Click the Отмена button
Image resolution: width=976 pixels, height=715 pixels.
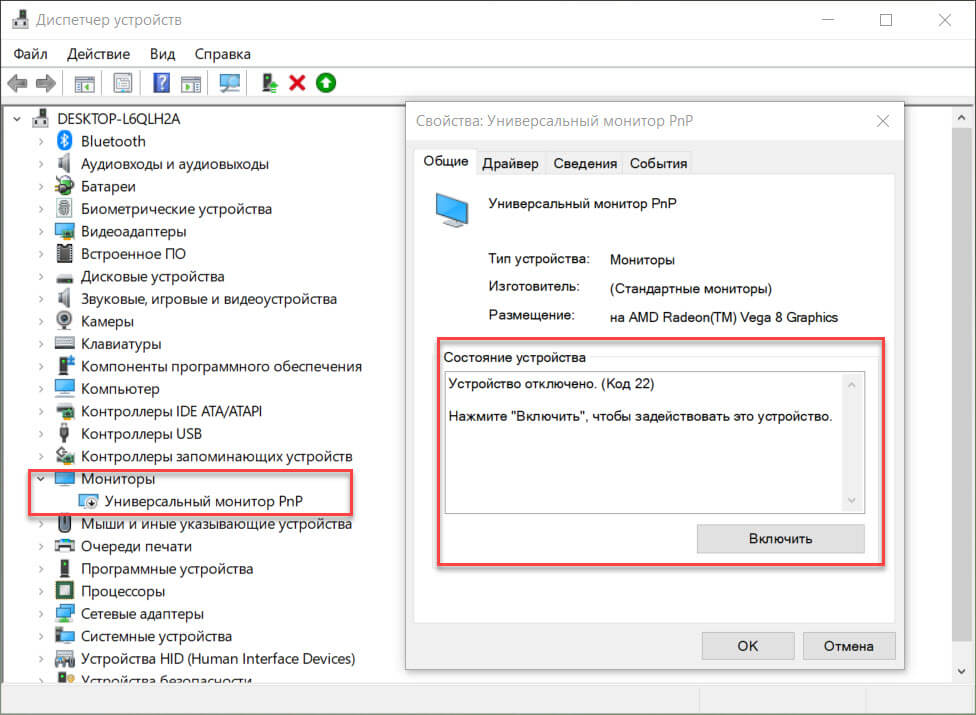[x=848, y=646]
